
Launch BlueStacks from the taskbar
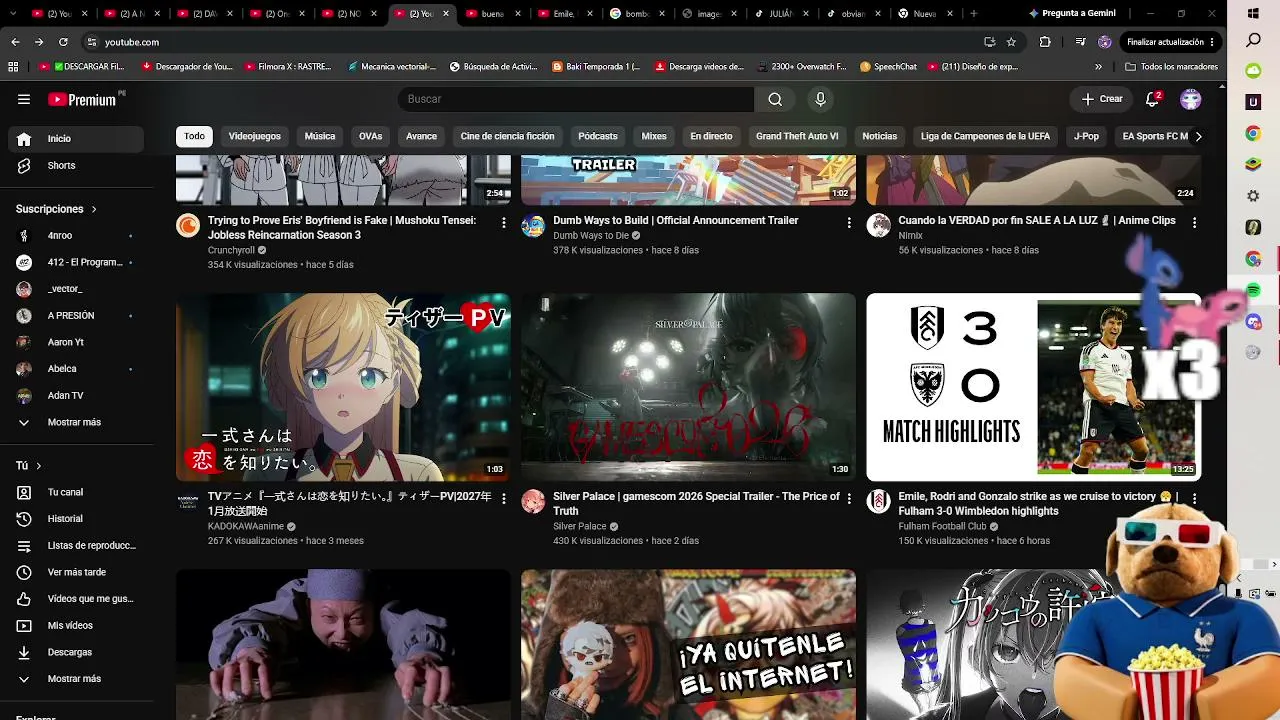click(1253, 165)
